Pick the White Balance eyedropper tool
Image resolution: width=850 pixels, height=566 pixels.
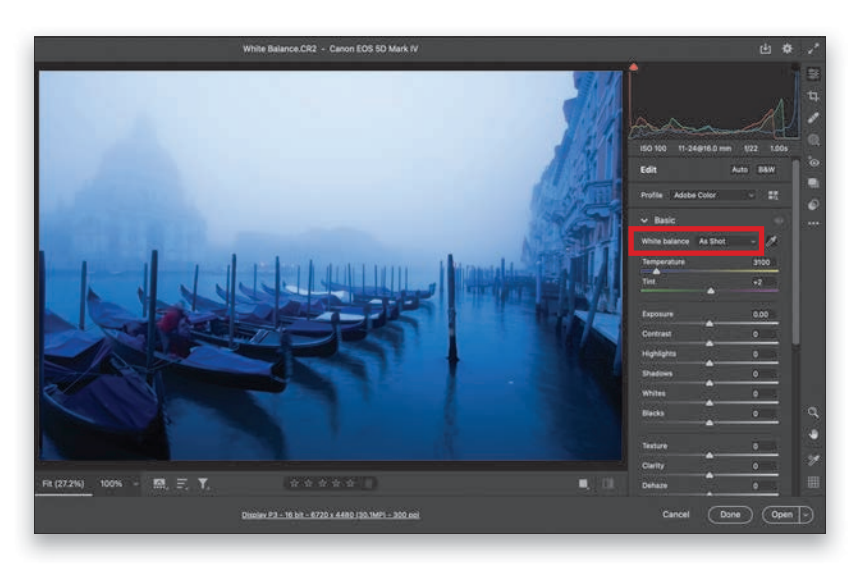[x=771, y=241]
